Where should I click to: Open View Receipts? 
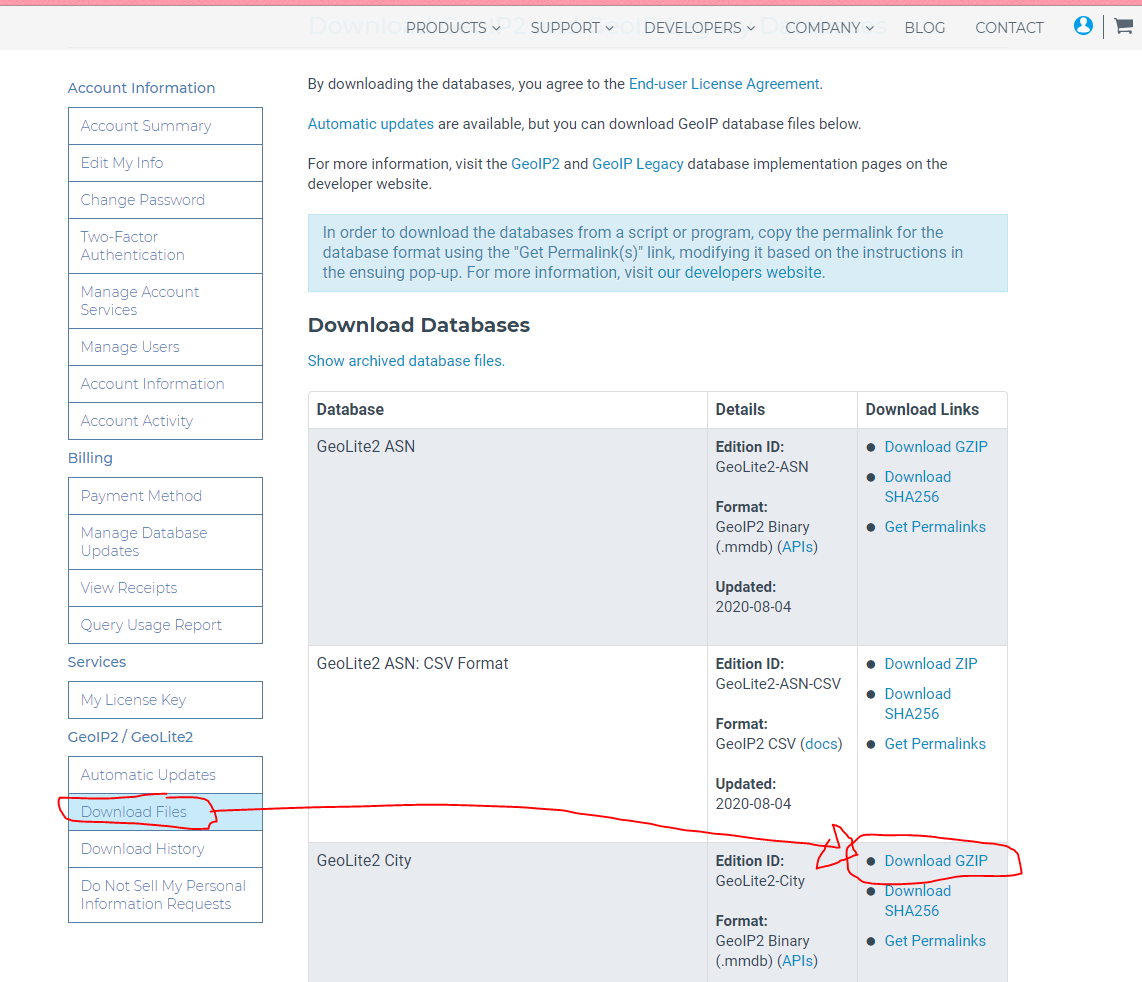165,588
